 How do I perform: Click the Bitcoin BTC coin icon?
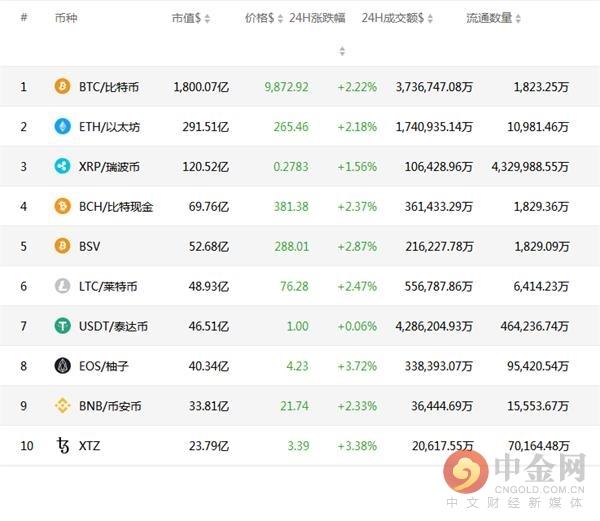coord(62,86)
